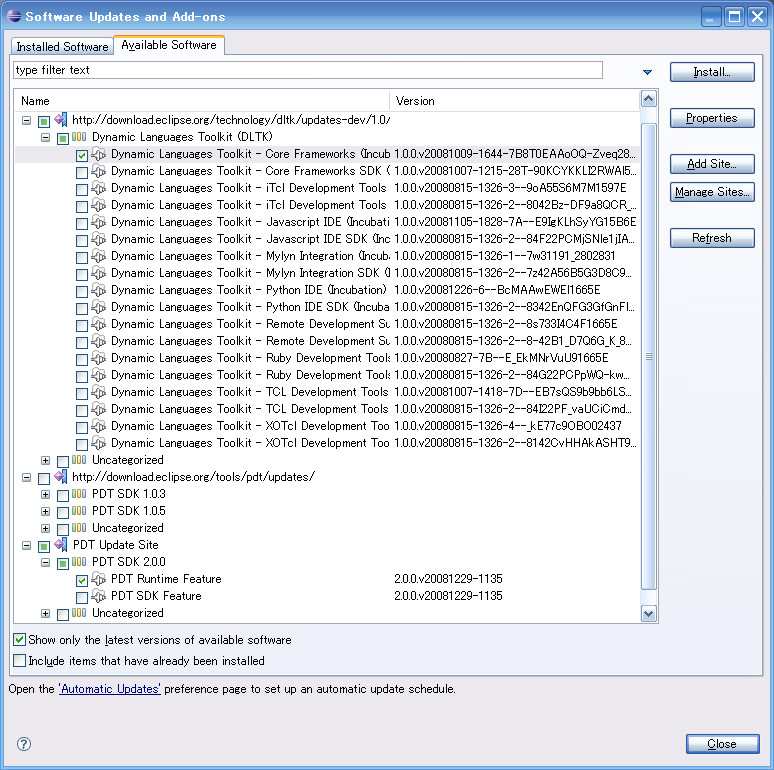
Task: Click the Core Frameworks SDK feature icon
Action: [99, 171]
